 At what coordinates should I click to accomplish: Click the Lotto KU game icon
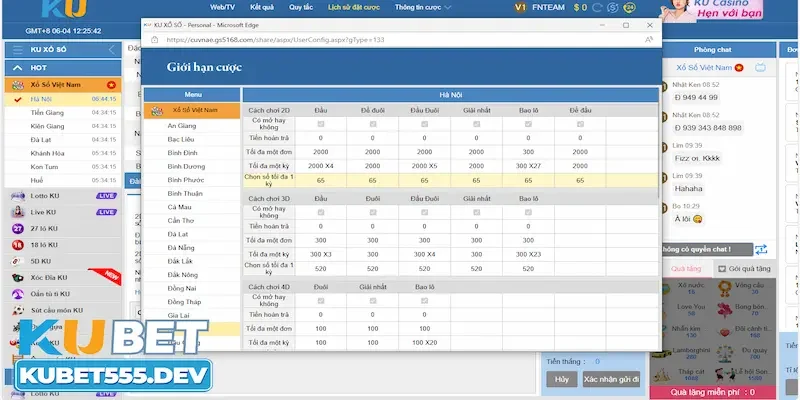point(16,196)
